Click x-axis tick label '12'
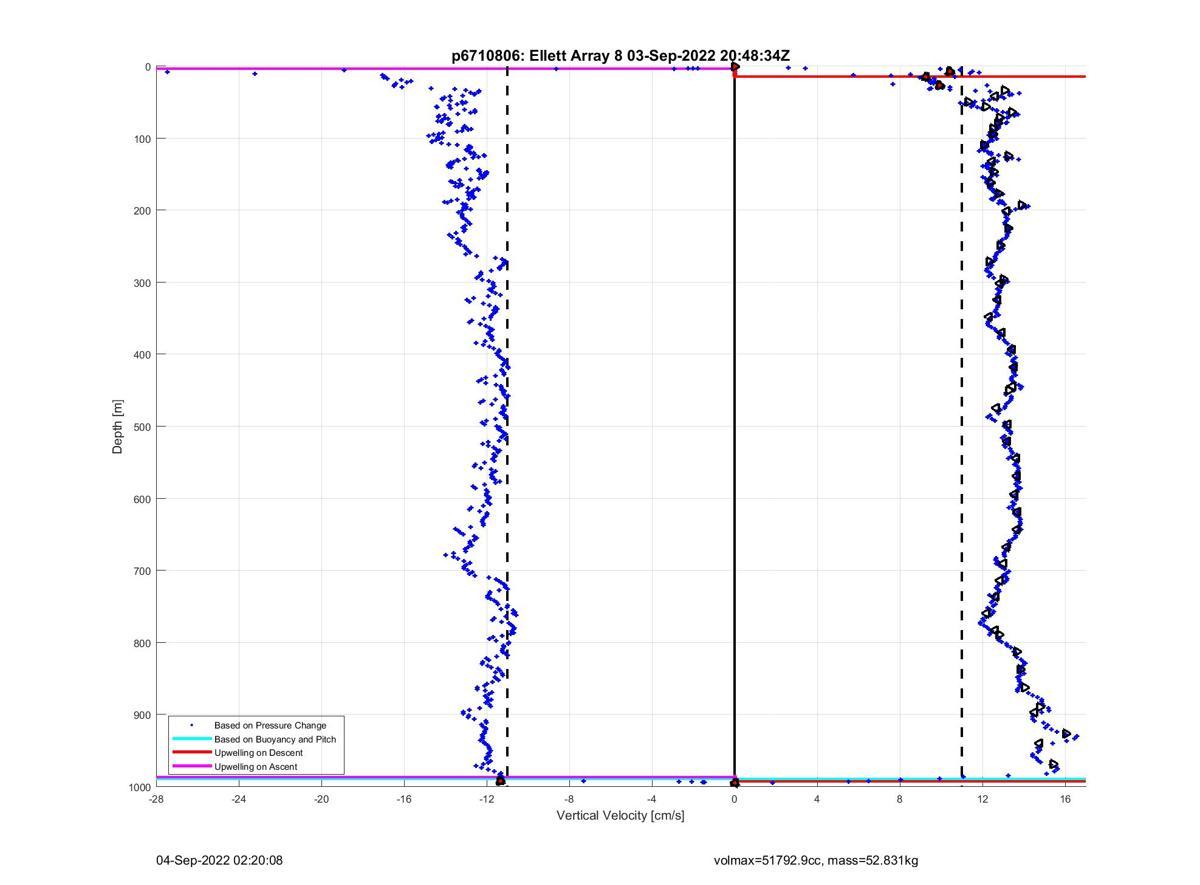 click(x=983, y=799)
